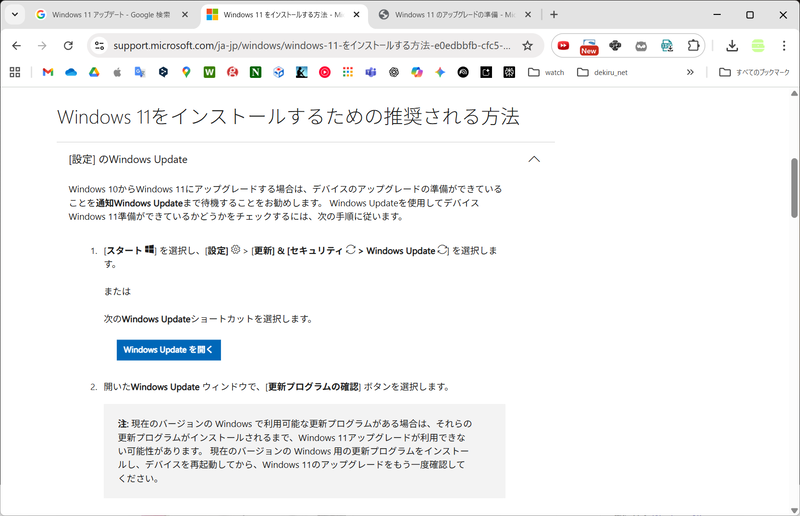The height and width of the screenshot is (516, 800).
Task: Click the address bar URL
Action: pos(311,46)
